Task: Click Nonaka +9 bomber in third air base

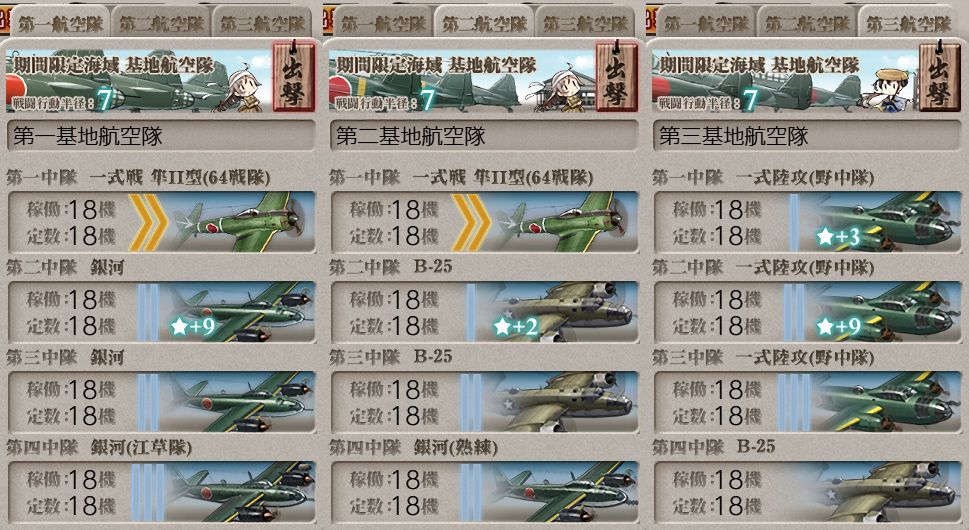Action: (808, 312)
